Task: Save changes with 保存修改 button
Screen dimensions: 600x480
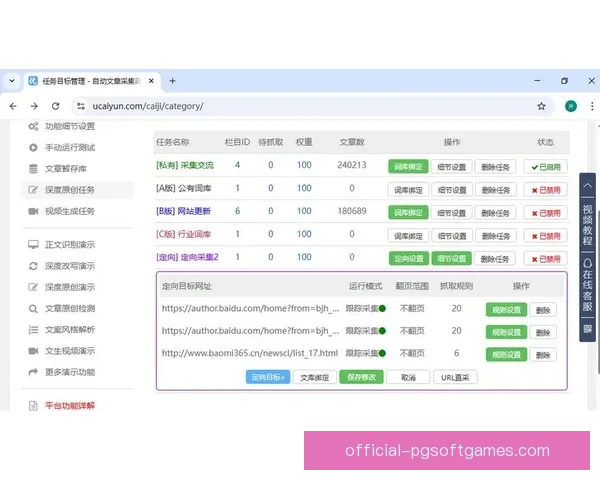Action: (362, 377)
